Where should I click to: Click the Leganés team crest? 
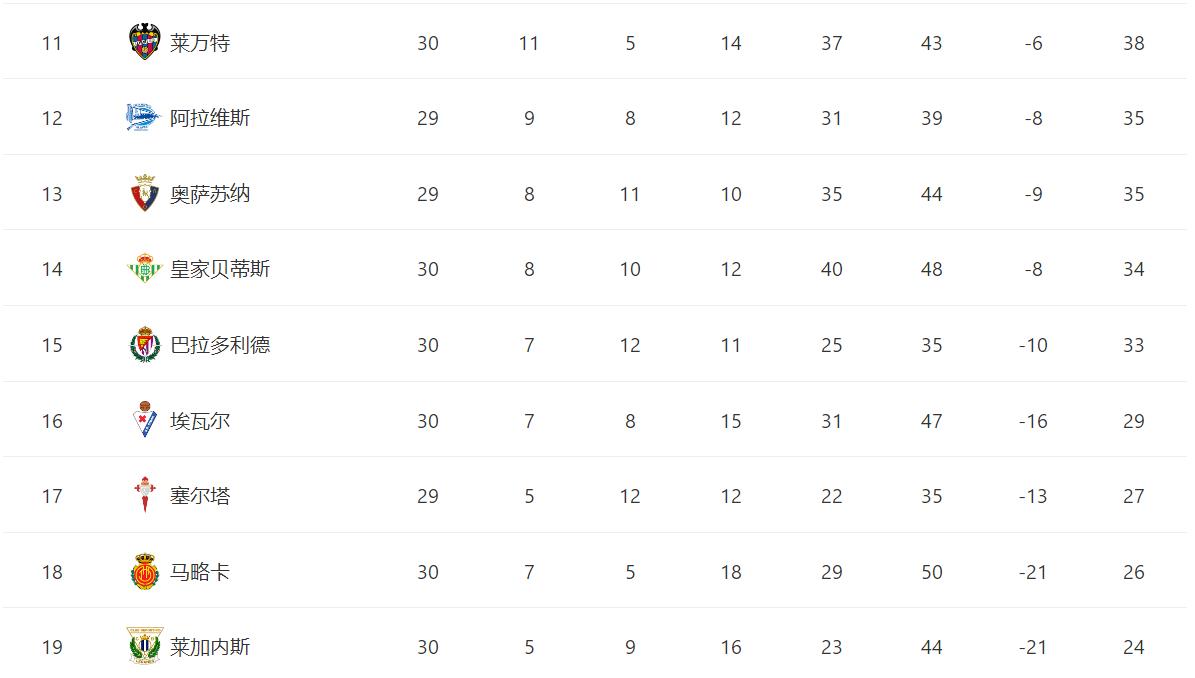pos(145,647)
